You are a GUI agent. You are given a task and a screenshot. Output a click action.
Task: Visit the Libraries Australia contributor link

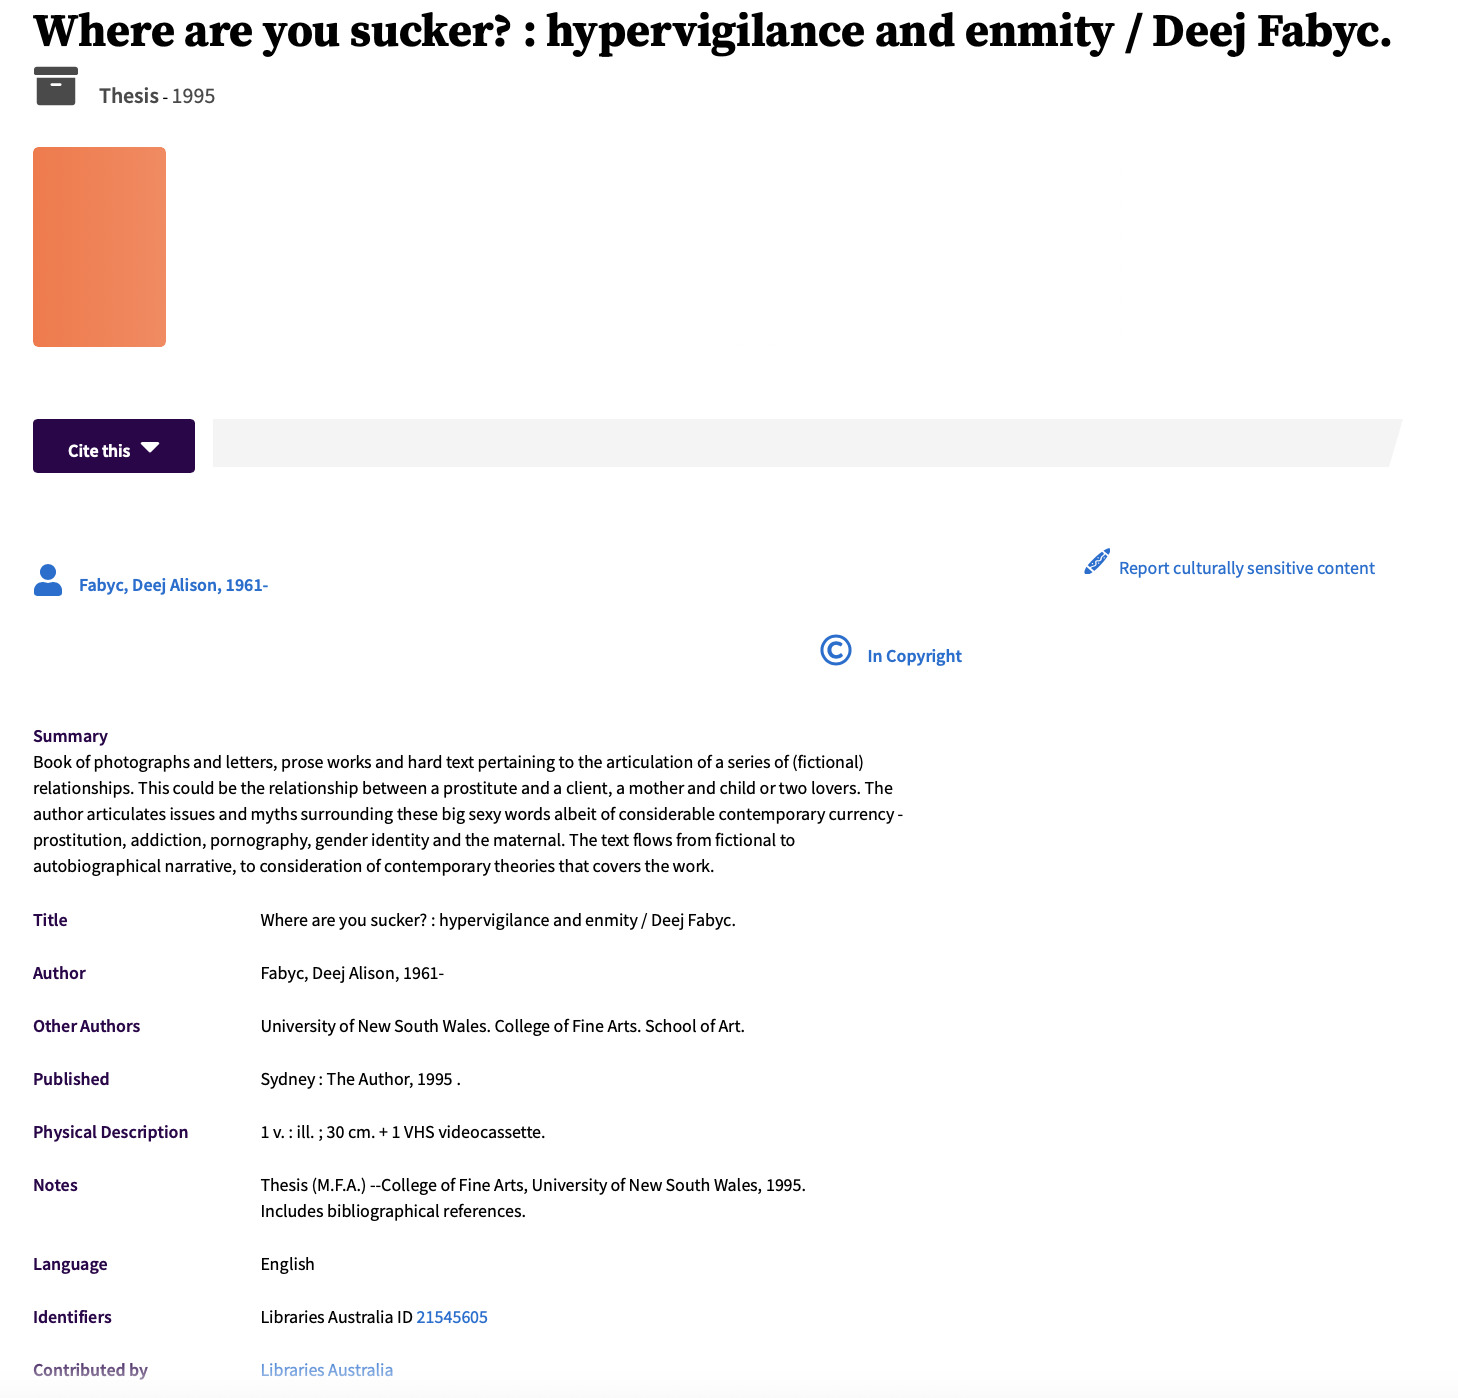pos(327,1370)
